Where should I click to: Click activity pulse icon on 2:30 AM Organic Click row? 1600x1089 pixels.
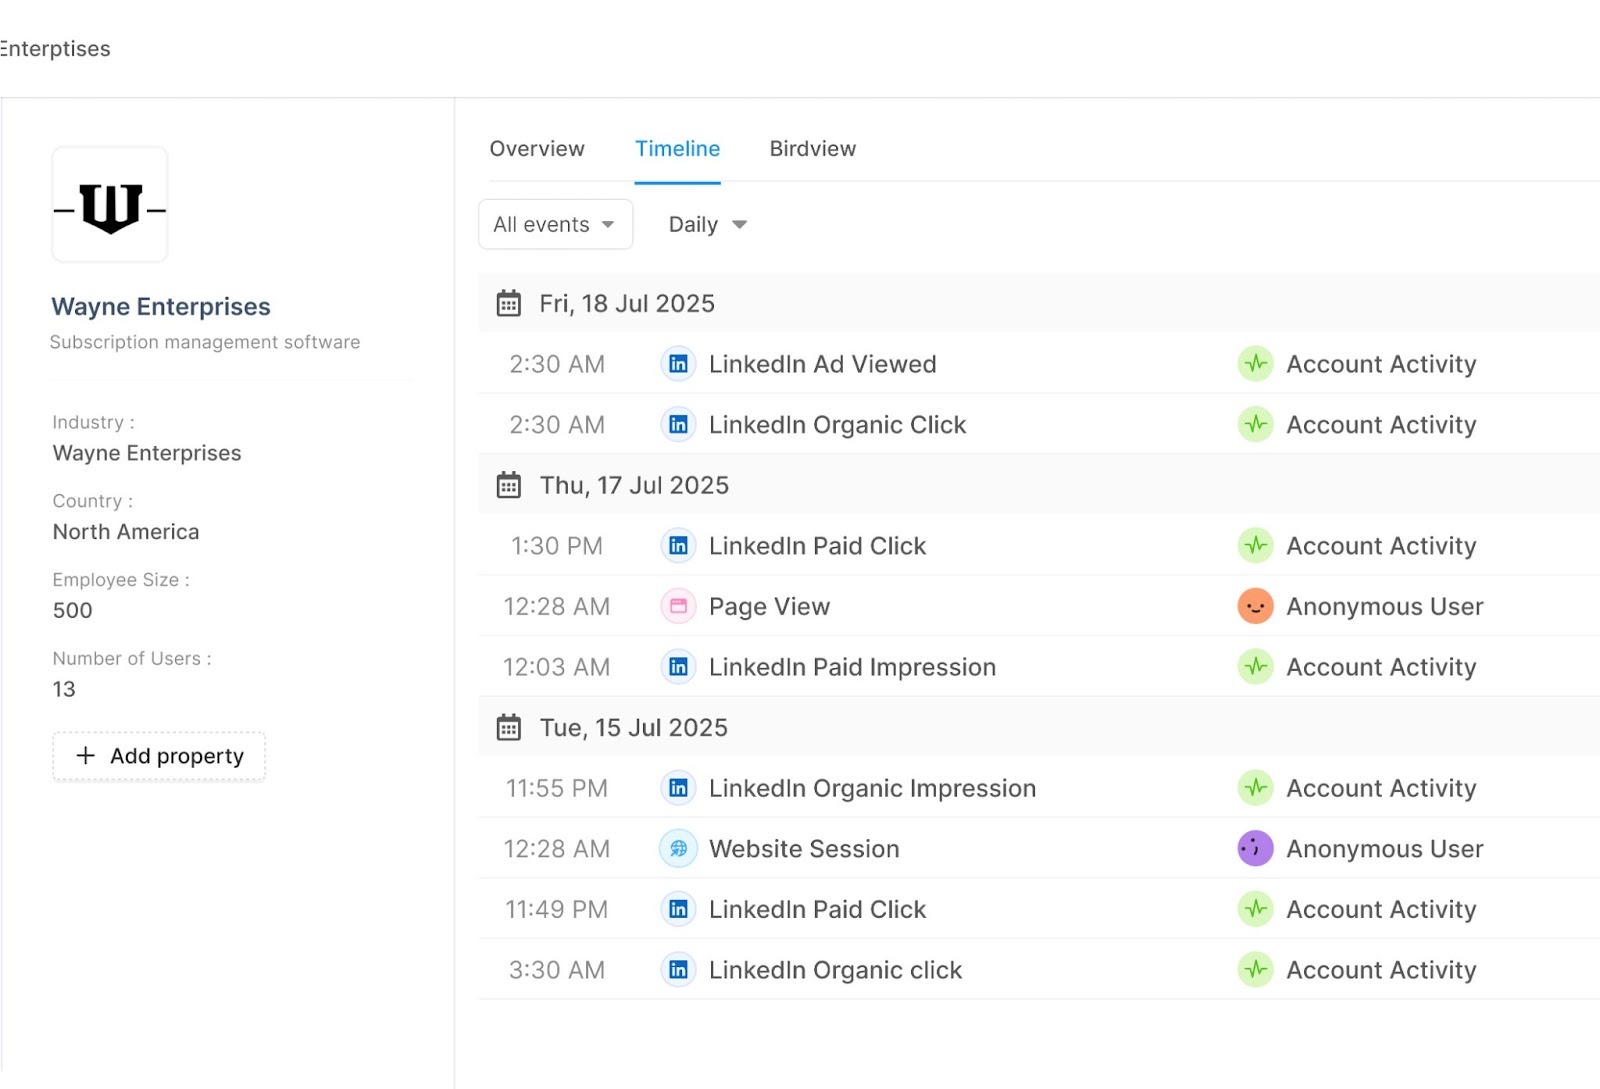pyautogui.click(x=1255, y=425)
